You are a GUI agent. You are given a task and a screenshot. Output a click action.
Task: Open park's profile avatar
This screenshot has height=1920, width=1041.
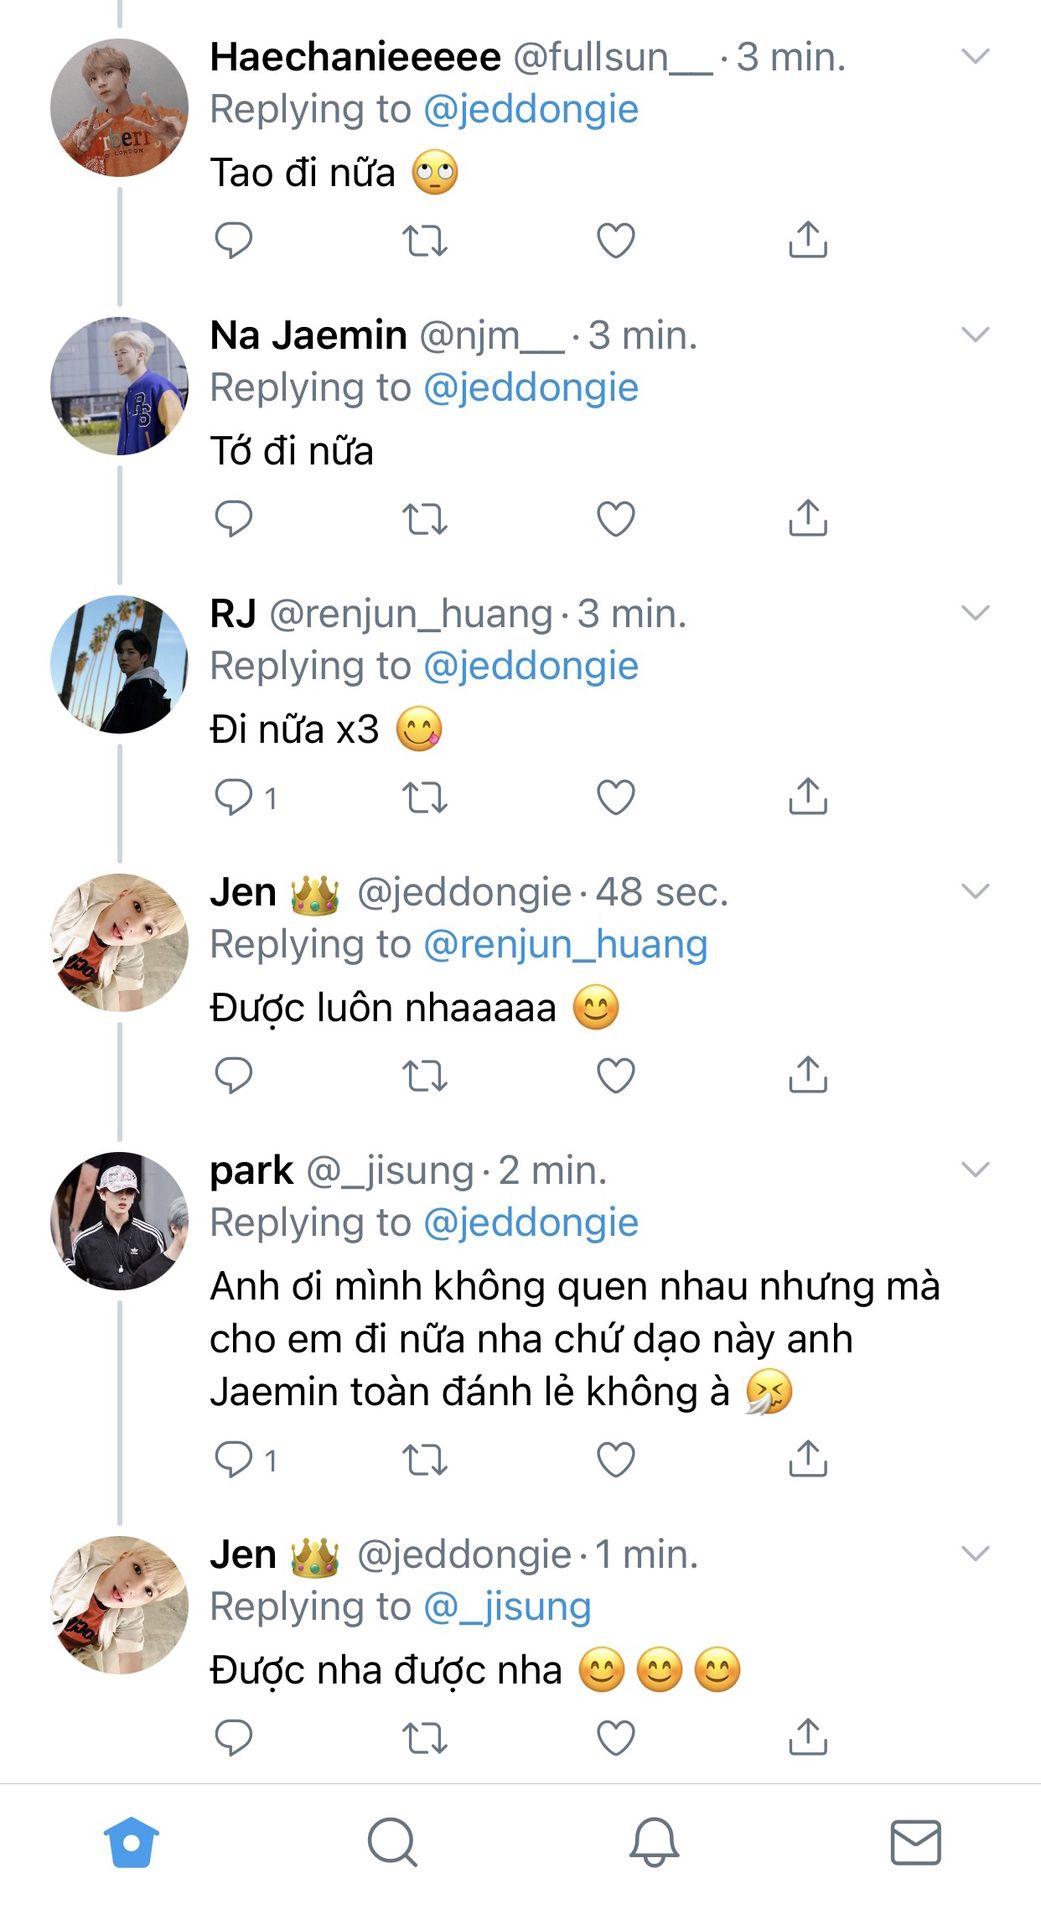(x=119, y=1220)
